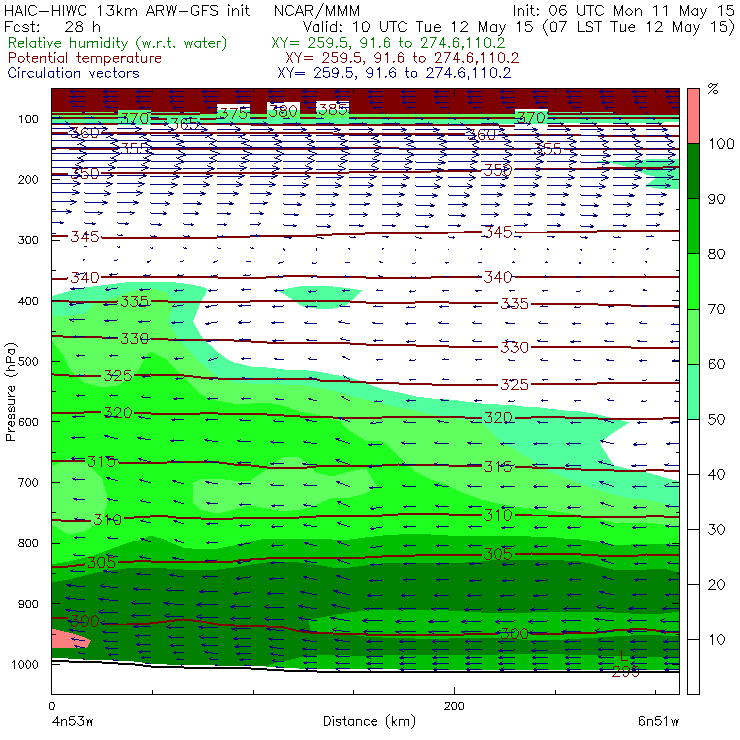This screenshot has height=740, width=740.
Task: Click the '200' distance axis tick label
Action: 454,706
